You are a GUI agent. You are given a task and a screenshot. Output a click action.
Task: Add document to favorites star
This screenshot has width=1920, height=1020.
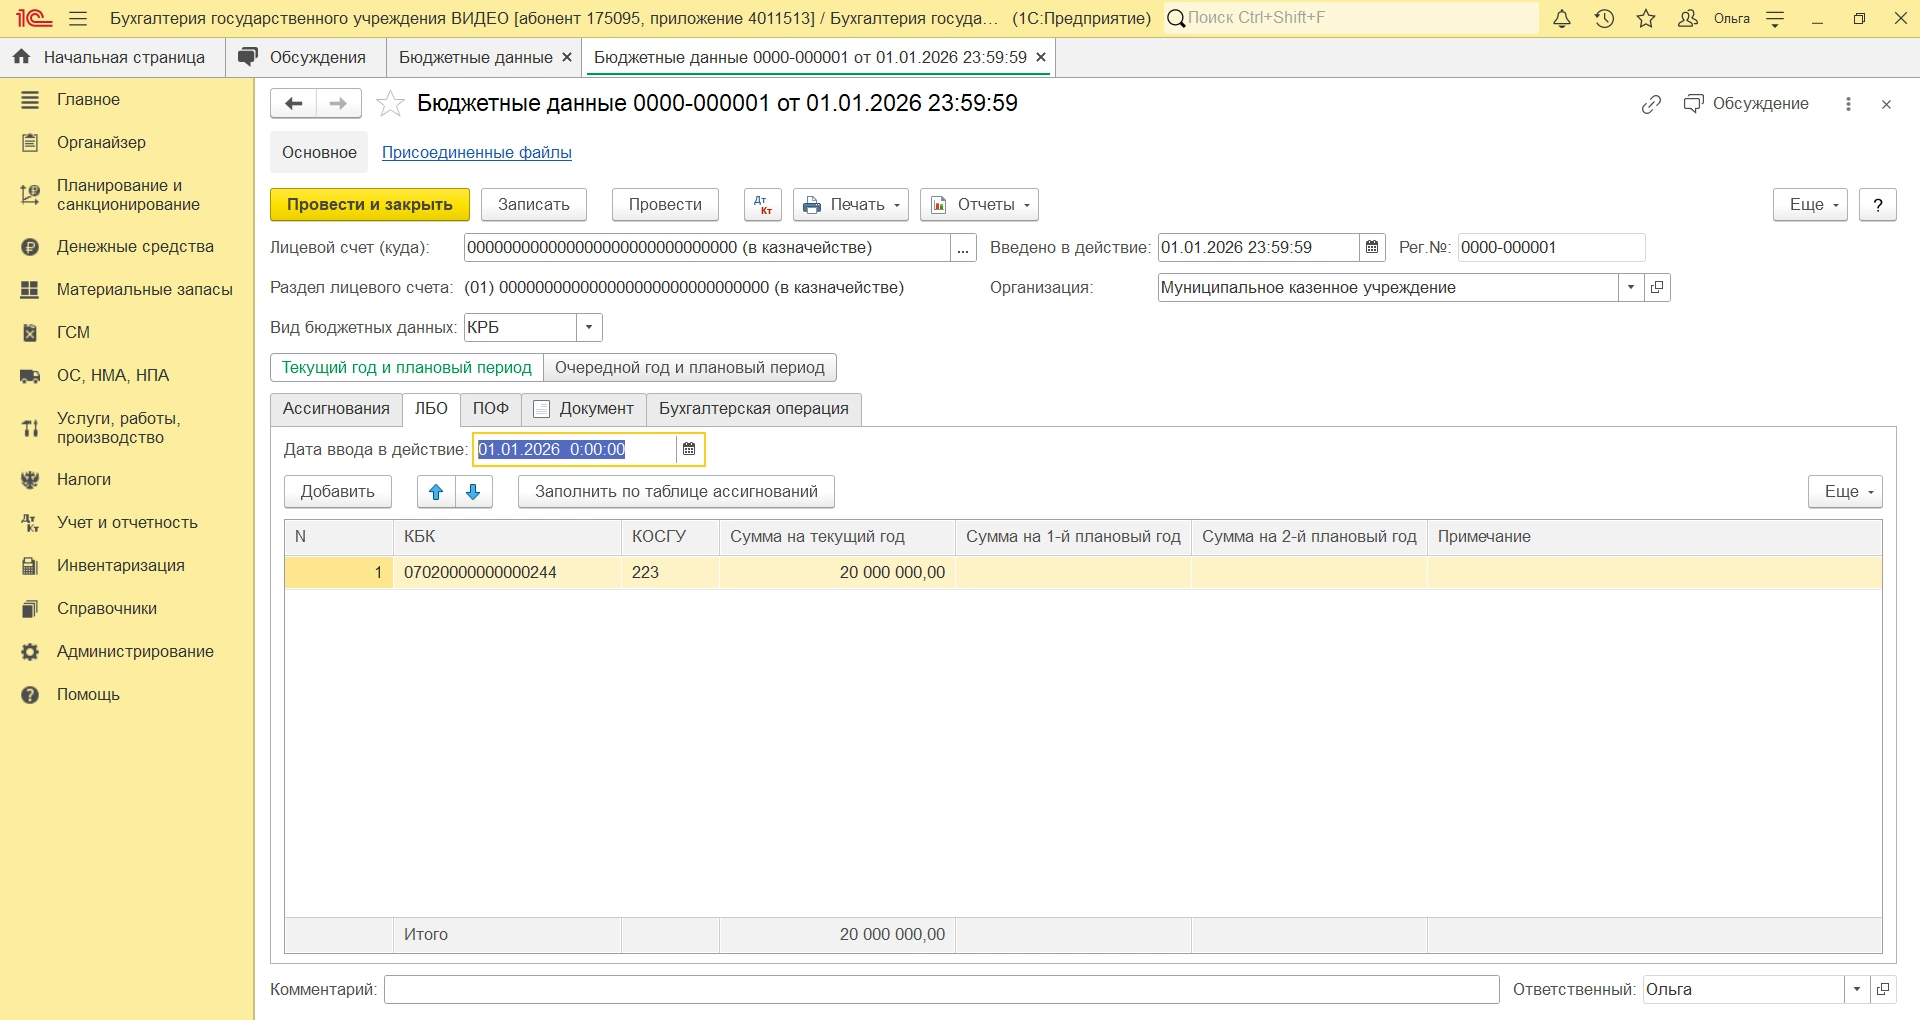click(x=390, y=104)
